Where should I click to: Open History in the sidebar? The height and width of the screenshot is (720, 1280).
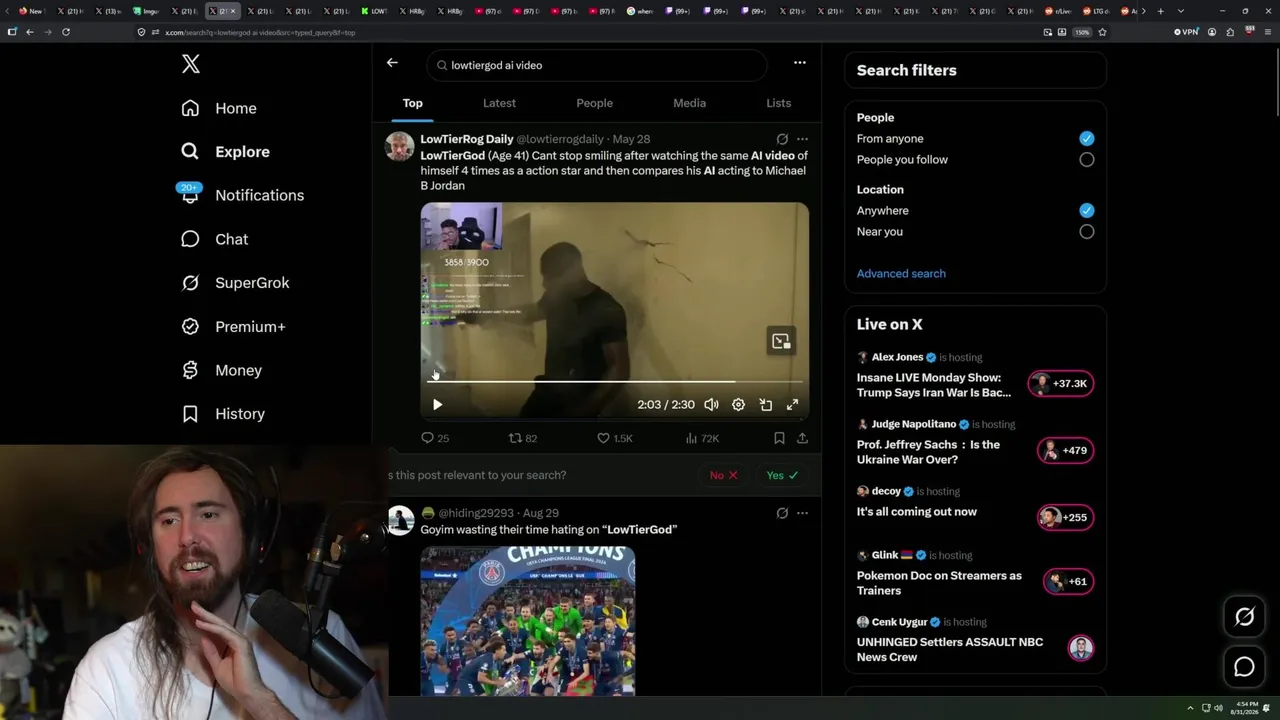click(x=223, y=414)
